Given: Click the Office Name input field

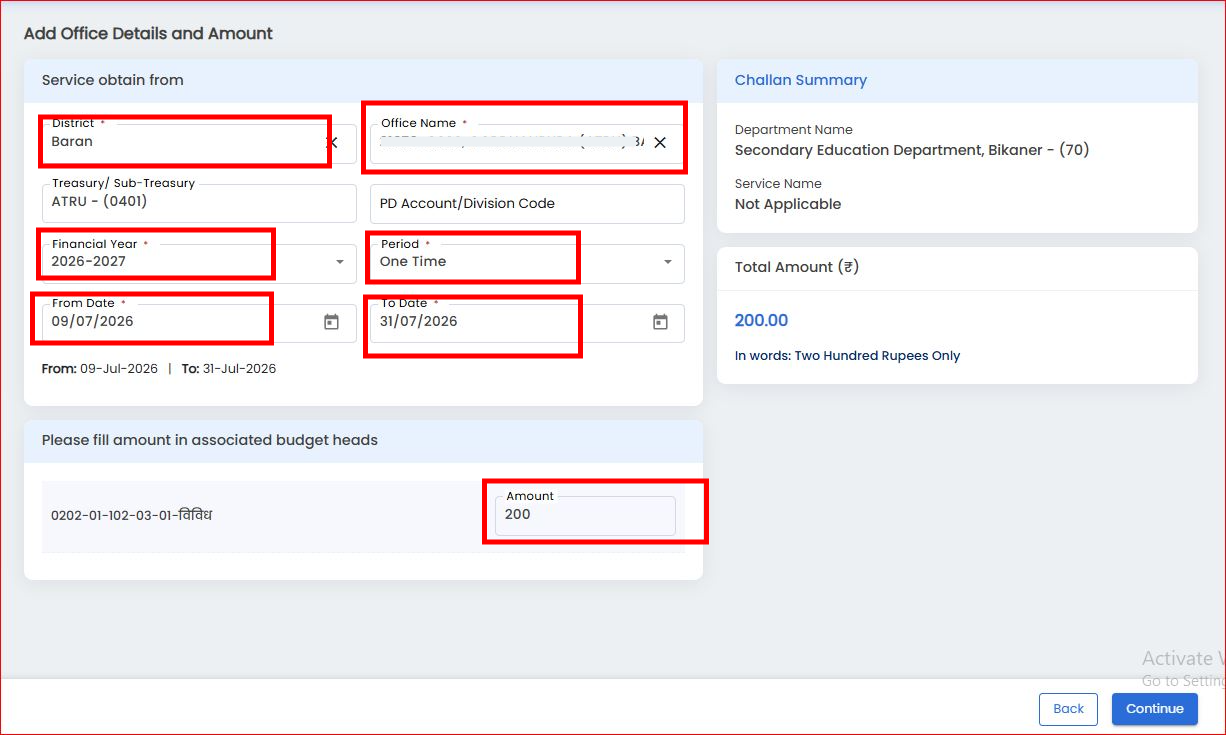Looking at the screenshot, I should (x=508, y=143).
